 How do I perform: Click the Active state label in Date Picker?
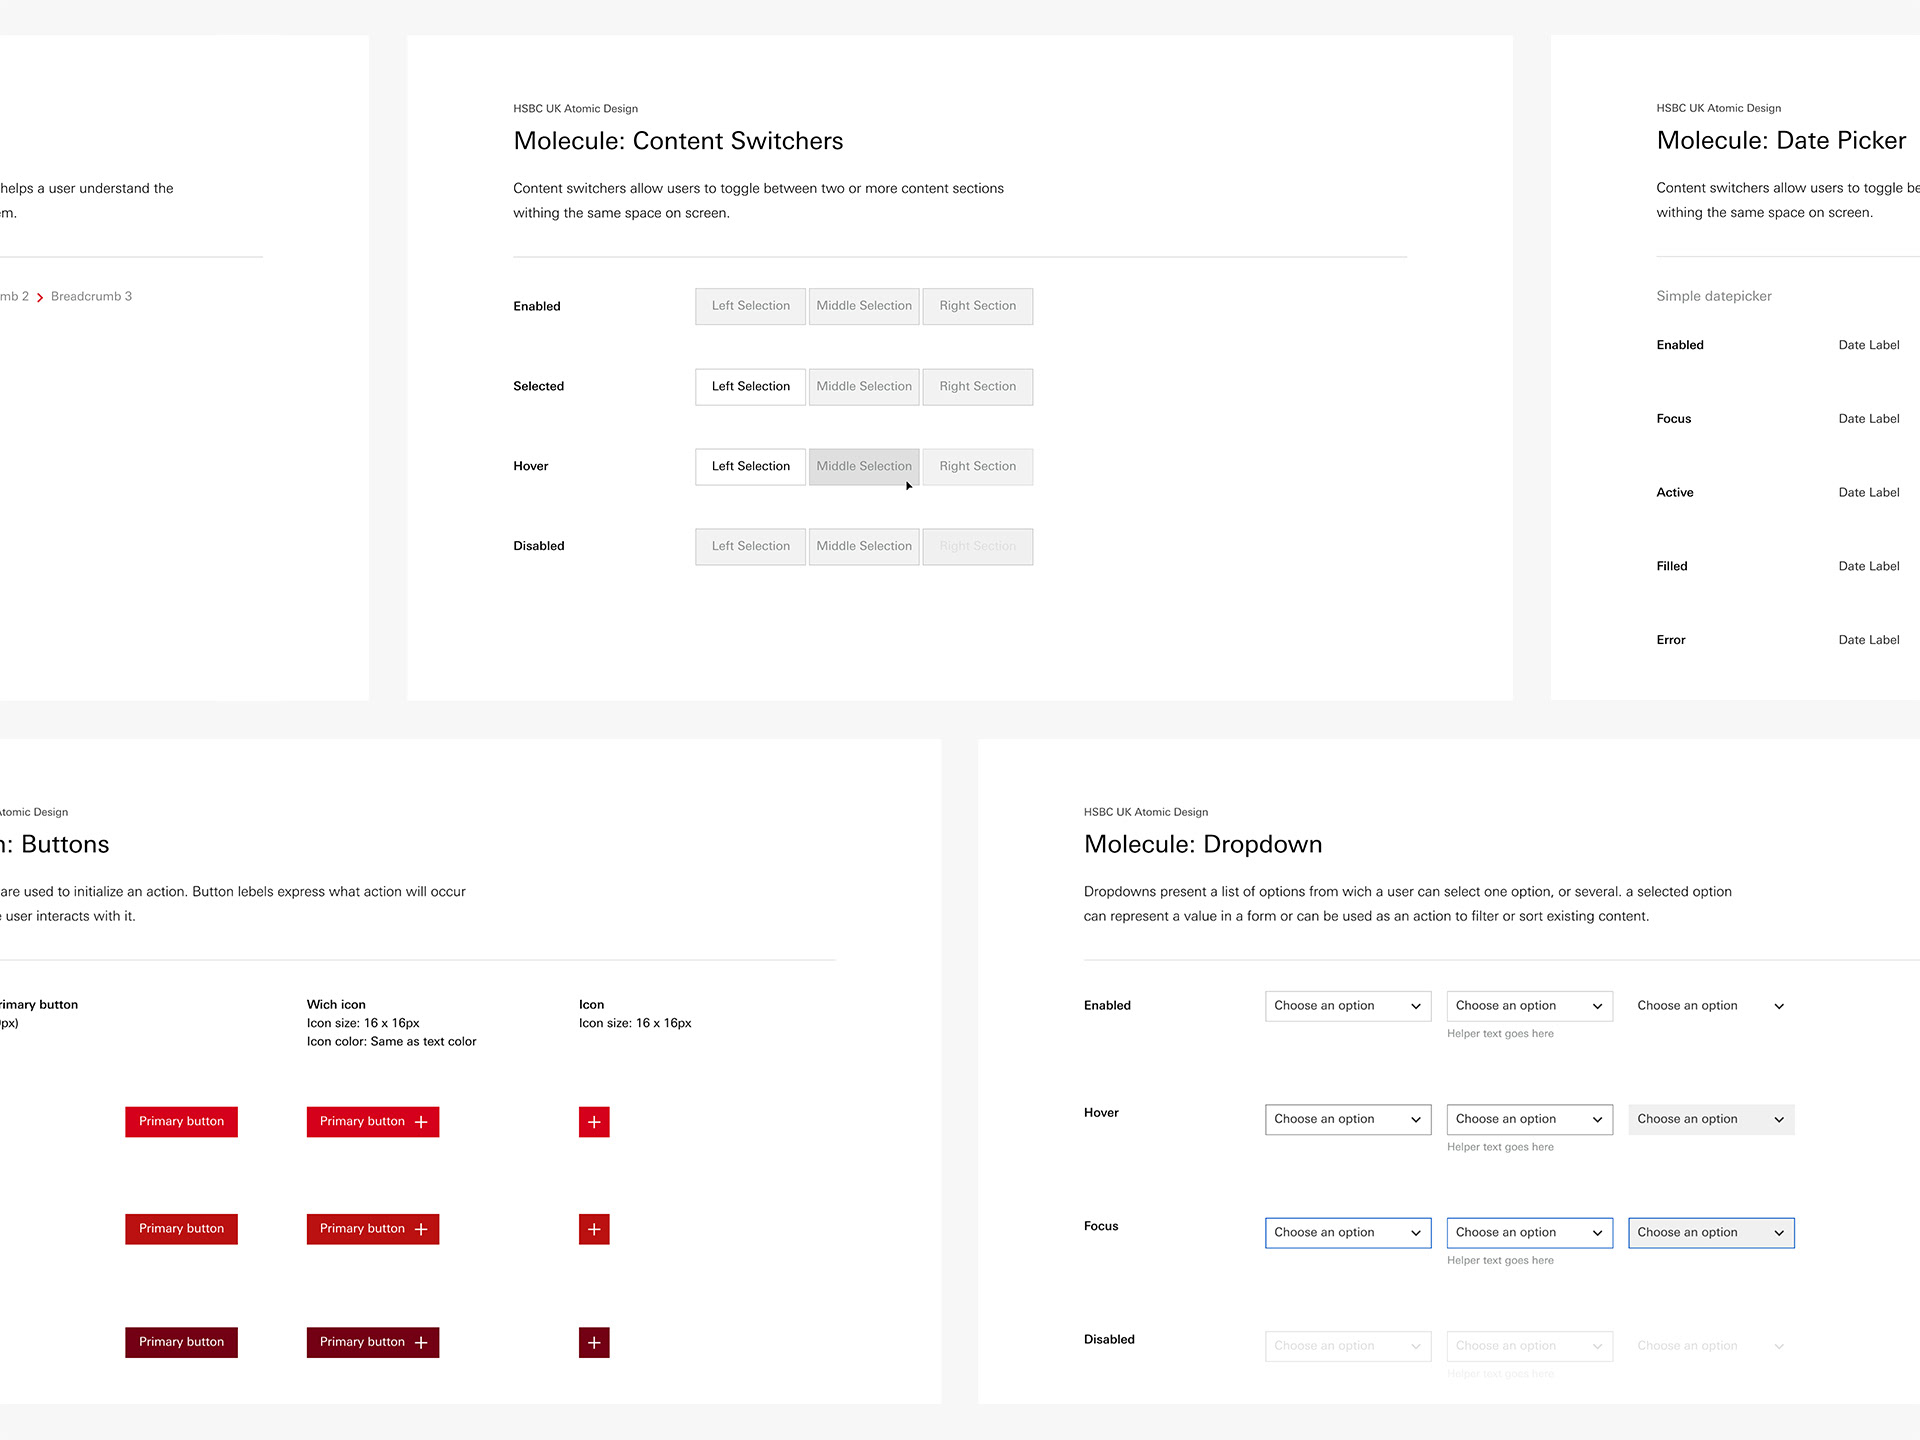(x=1675, y=492)
